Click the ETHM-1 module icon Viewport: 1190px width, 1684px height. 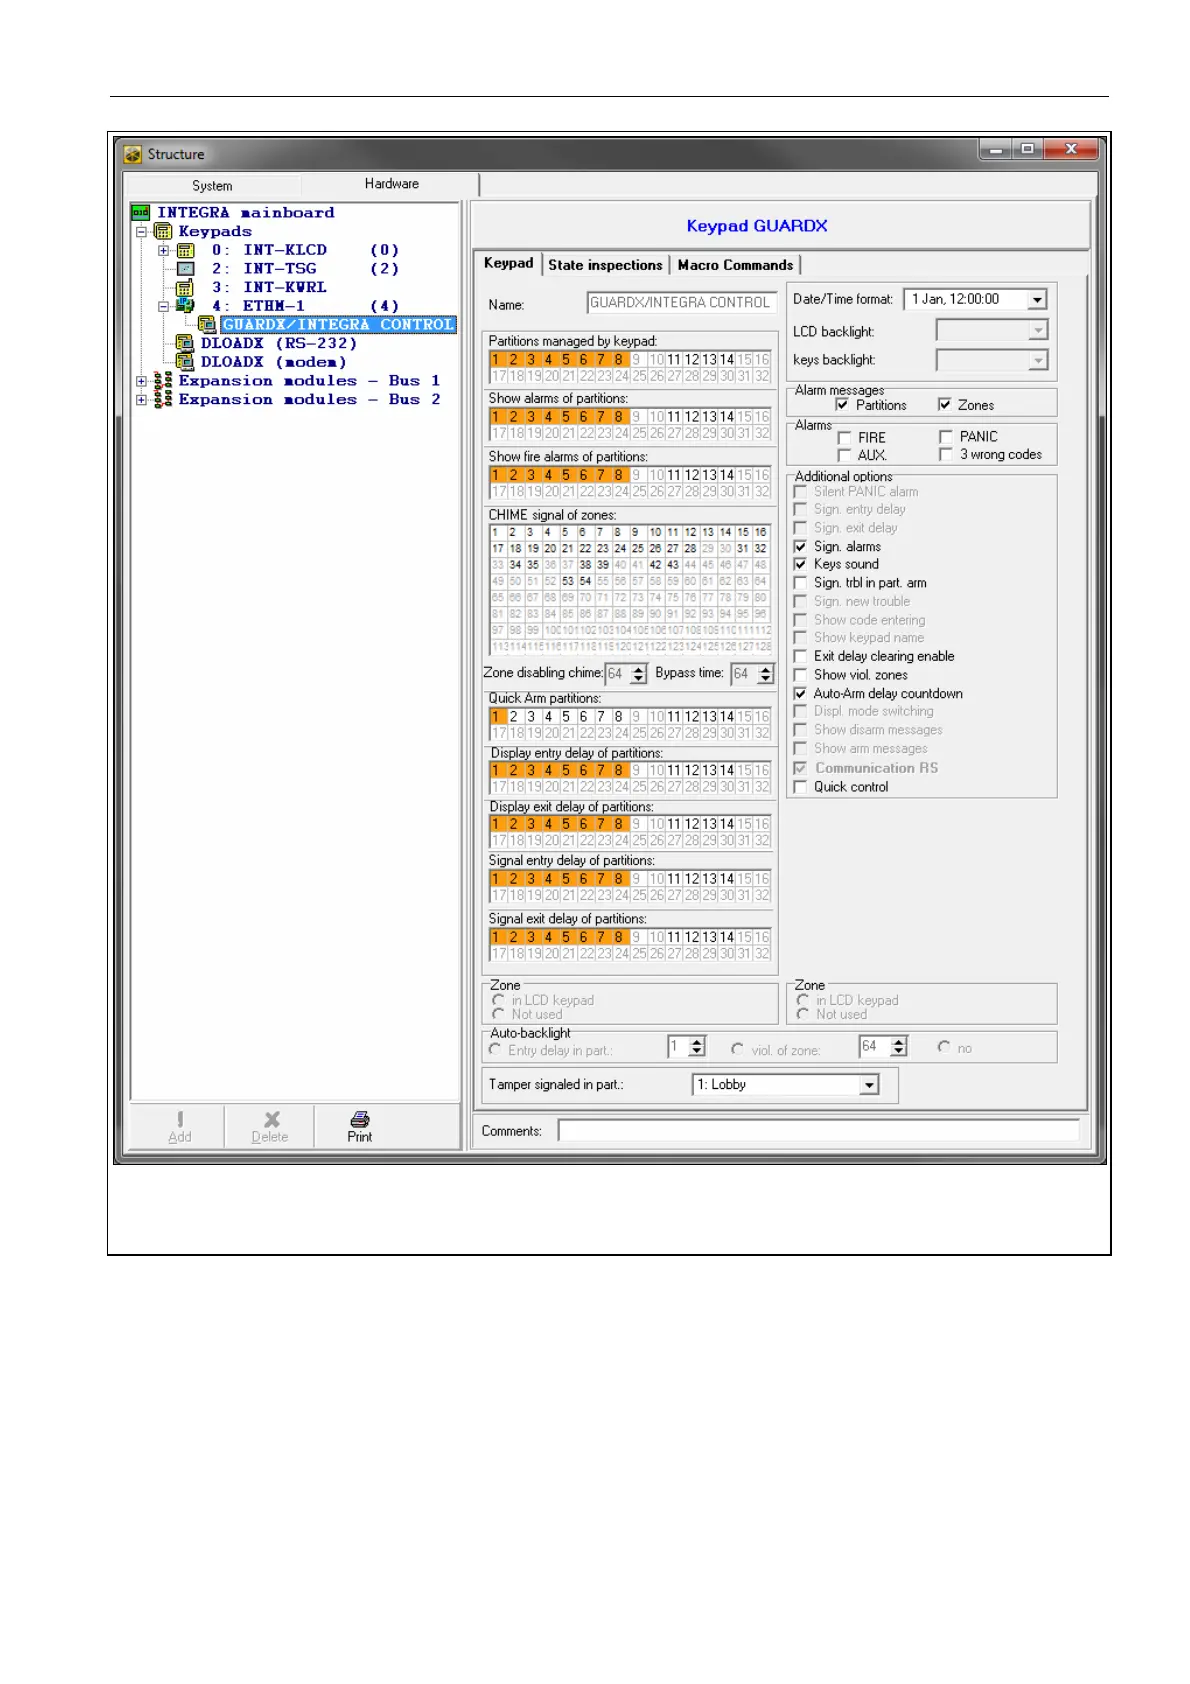coord(185,306)
